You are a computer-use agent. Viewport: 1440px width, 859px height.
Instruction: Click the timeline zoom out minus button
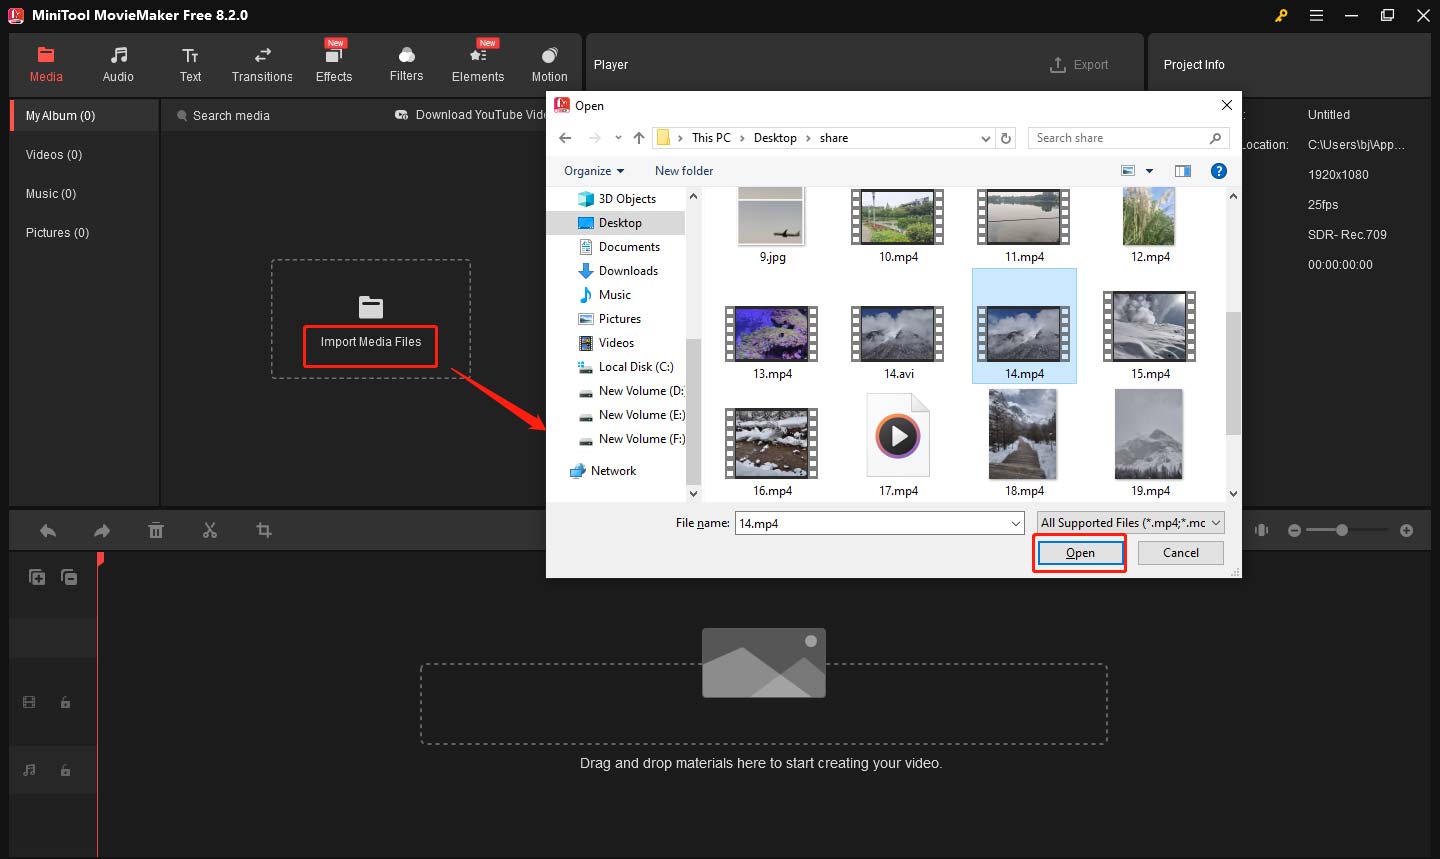(x=1294, y=531)
